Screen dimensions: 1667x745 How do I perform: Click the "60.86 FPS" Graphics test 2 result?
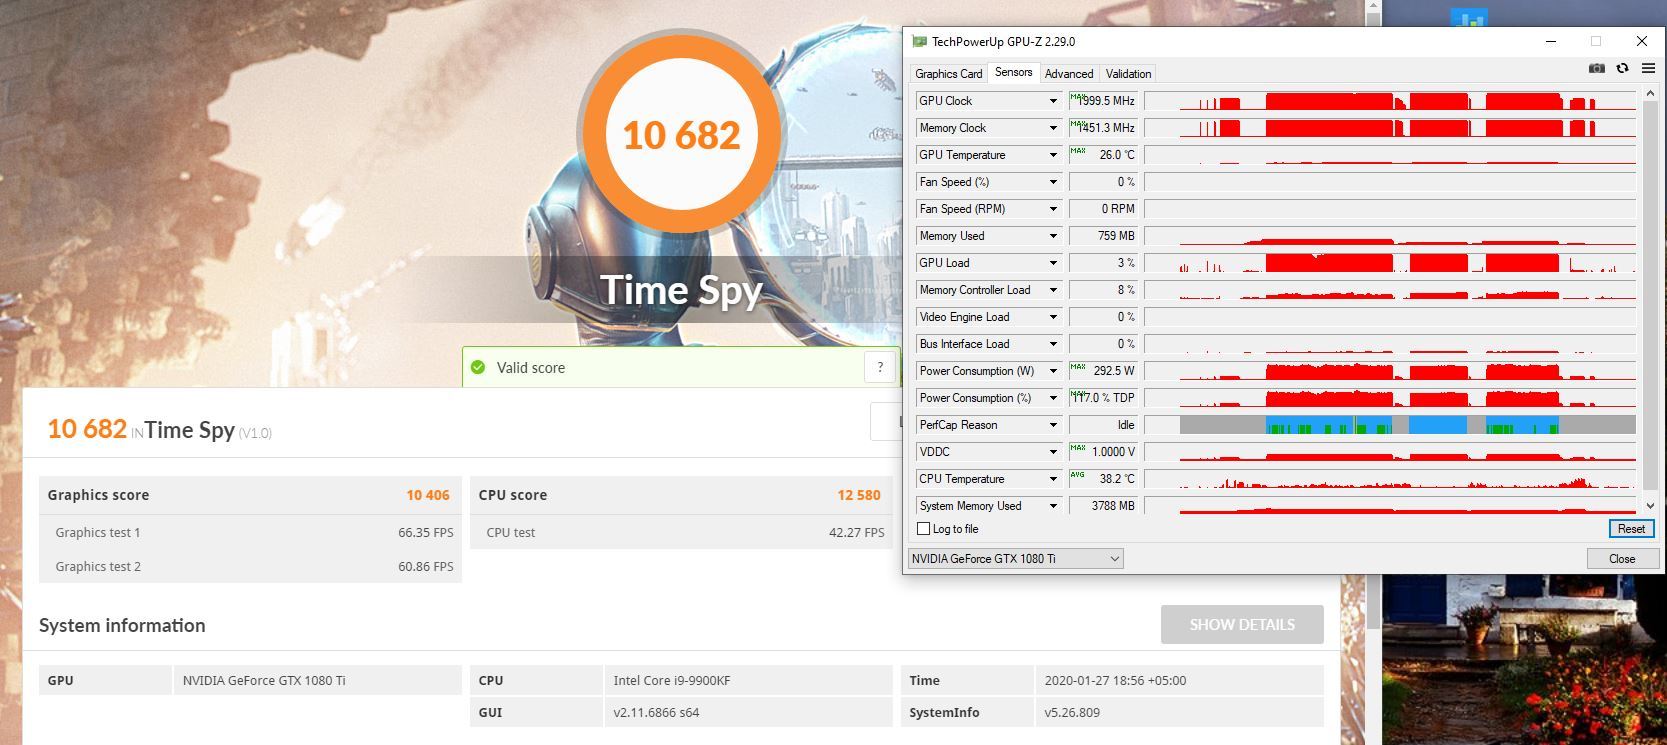[x=426, y=566]
